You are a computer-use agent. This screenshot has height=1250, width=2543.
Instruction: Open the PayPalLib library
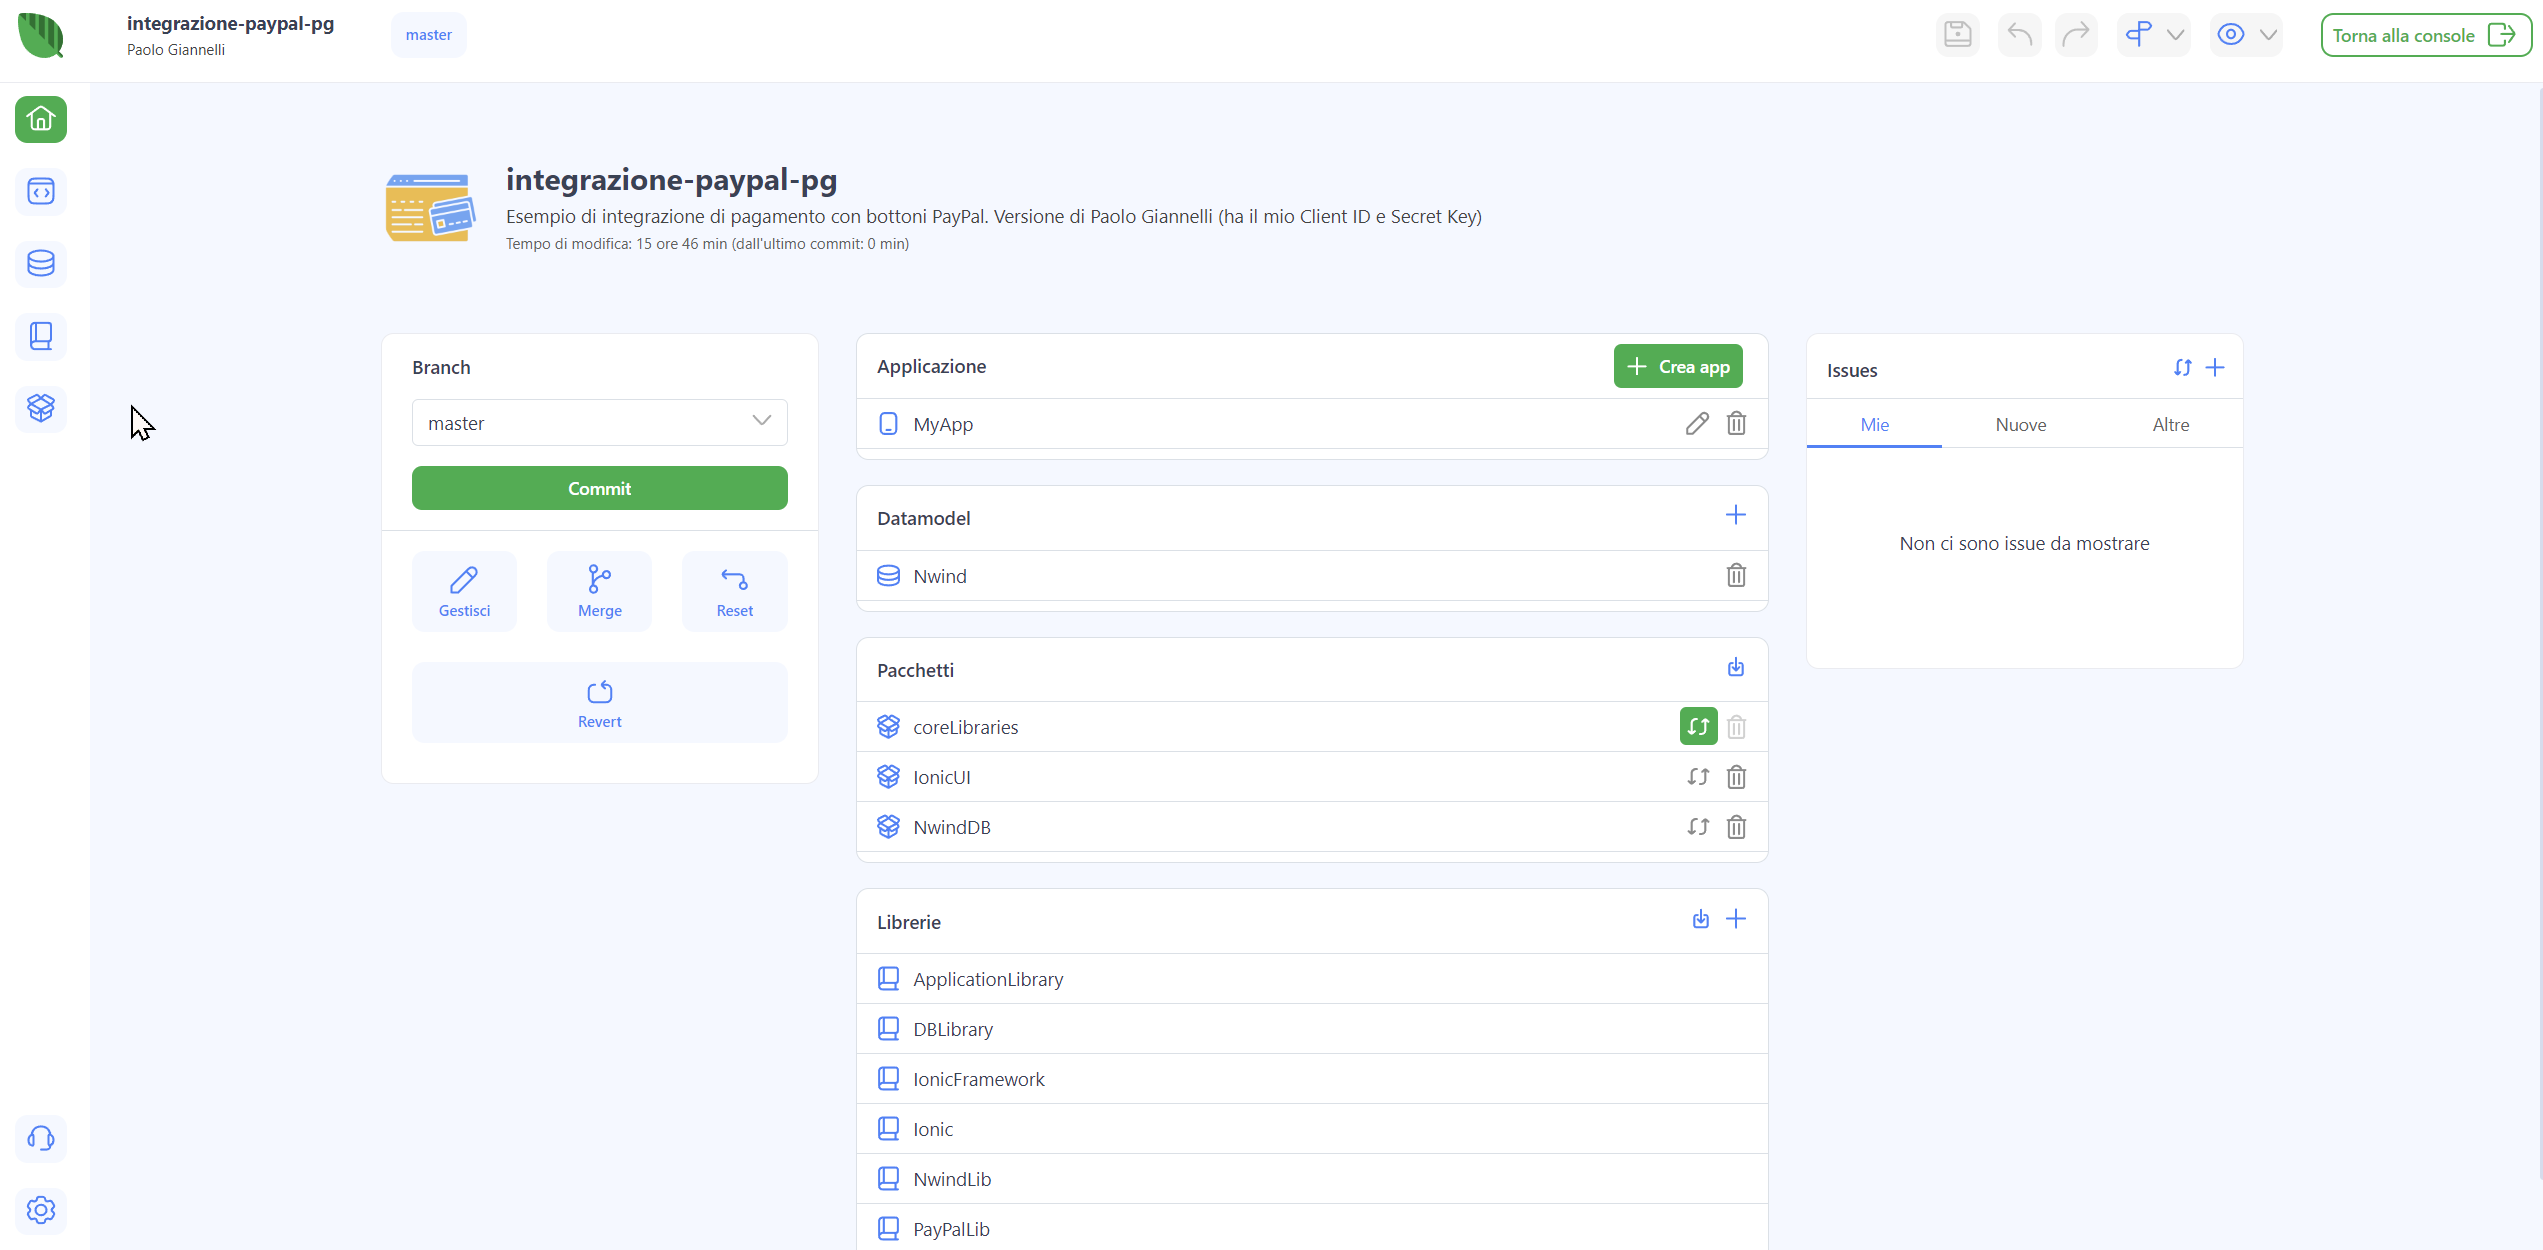951,1229
